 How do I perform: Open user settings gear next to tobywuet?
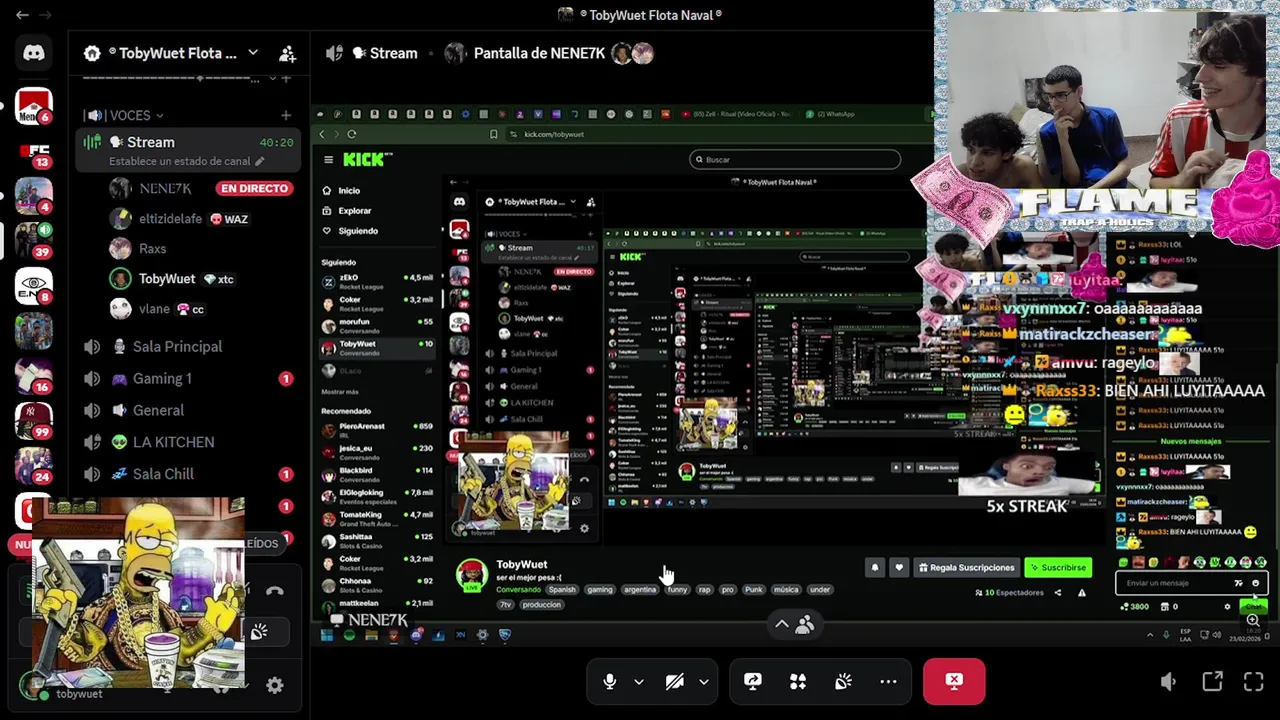[x=274, y=685]
